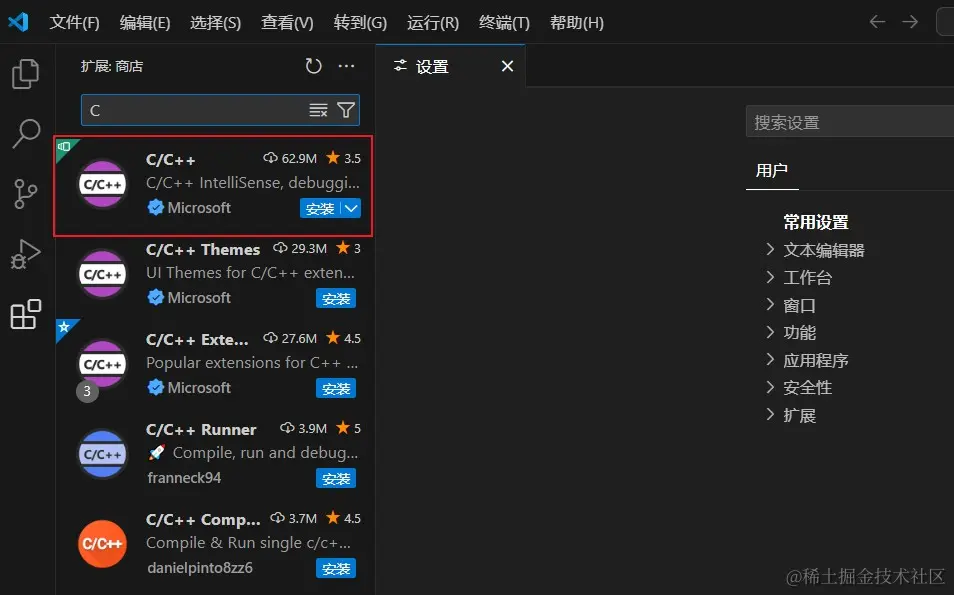
Task: Open the 选择(S) menu
Action: pyautogui.click(x=215, y=23)
